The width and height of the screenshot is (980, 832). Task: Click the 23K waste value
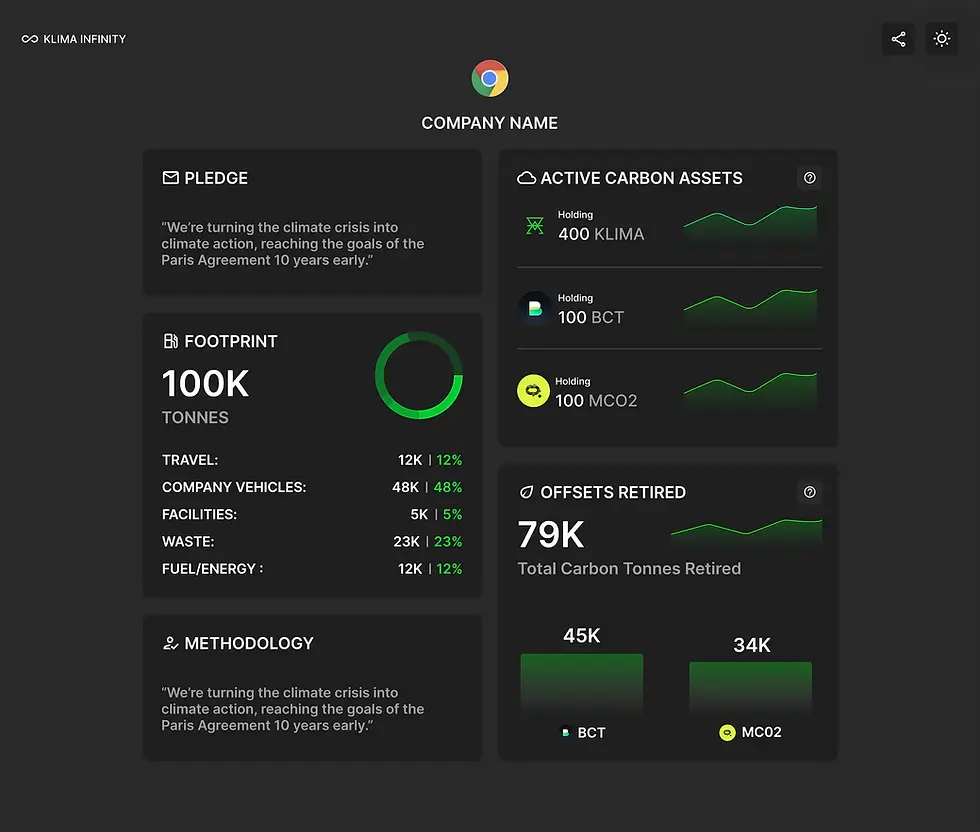[x=406, y=541]
